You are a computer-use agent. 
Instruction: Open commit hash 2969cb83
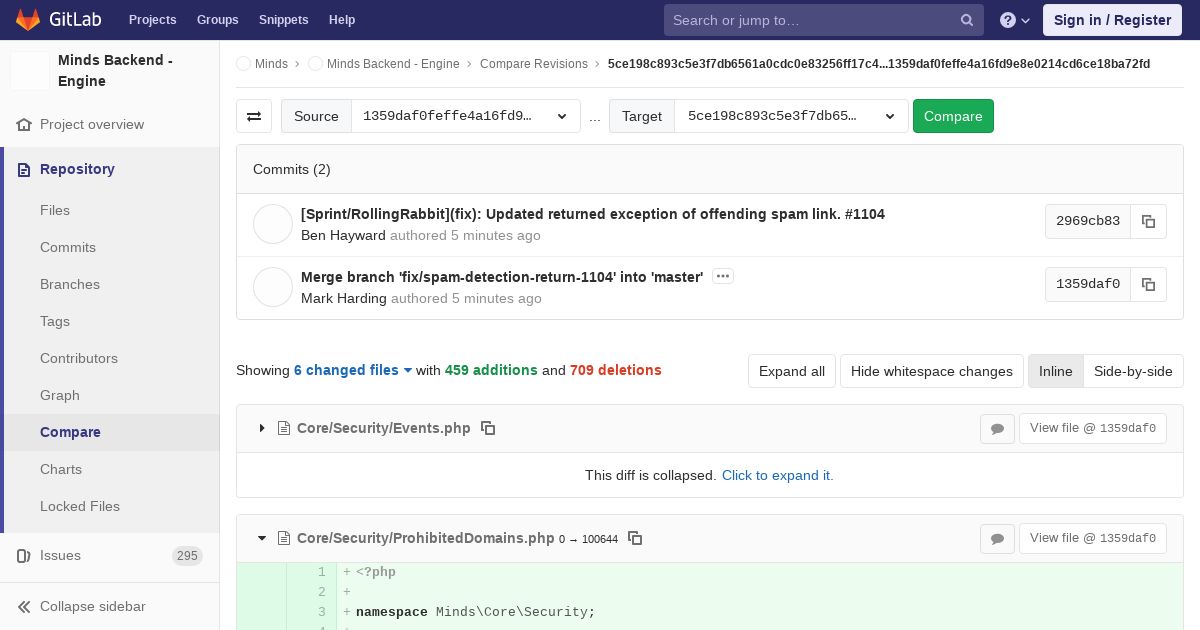tap(1088, 221)
